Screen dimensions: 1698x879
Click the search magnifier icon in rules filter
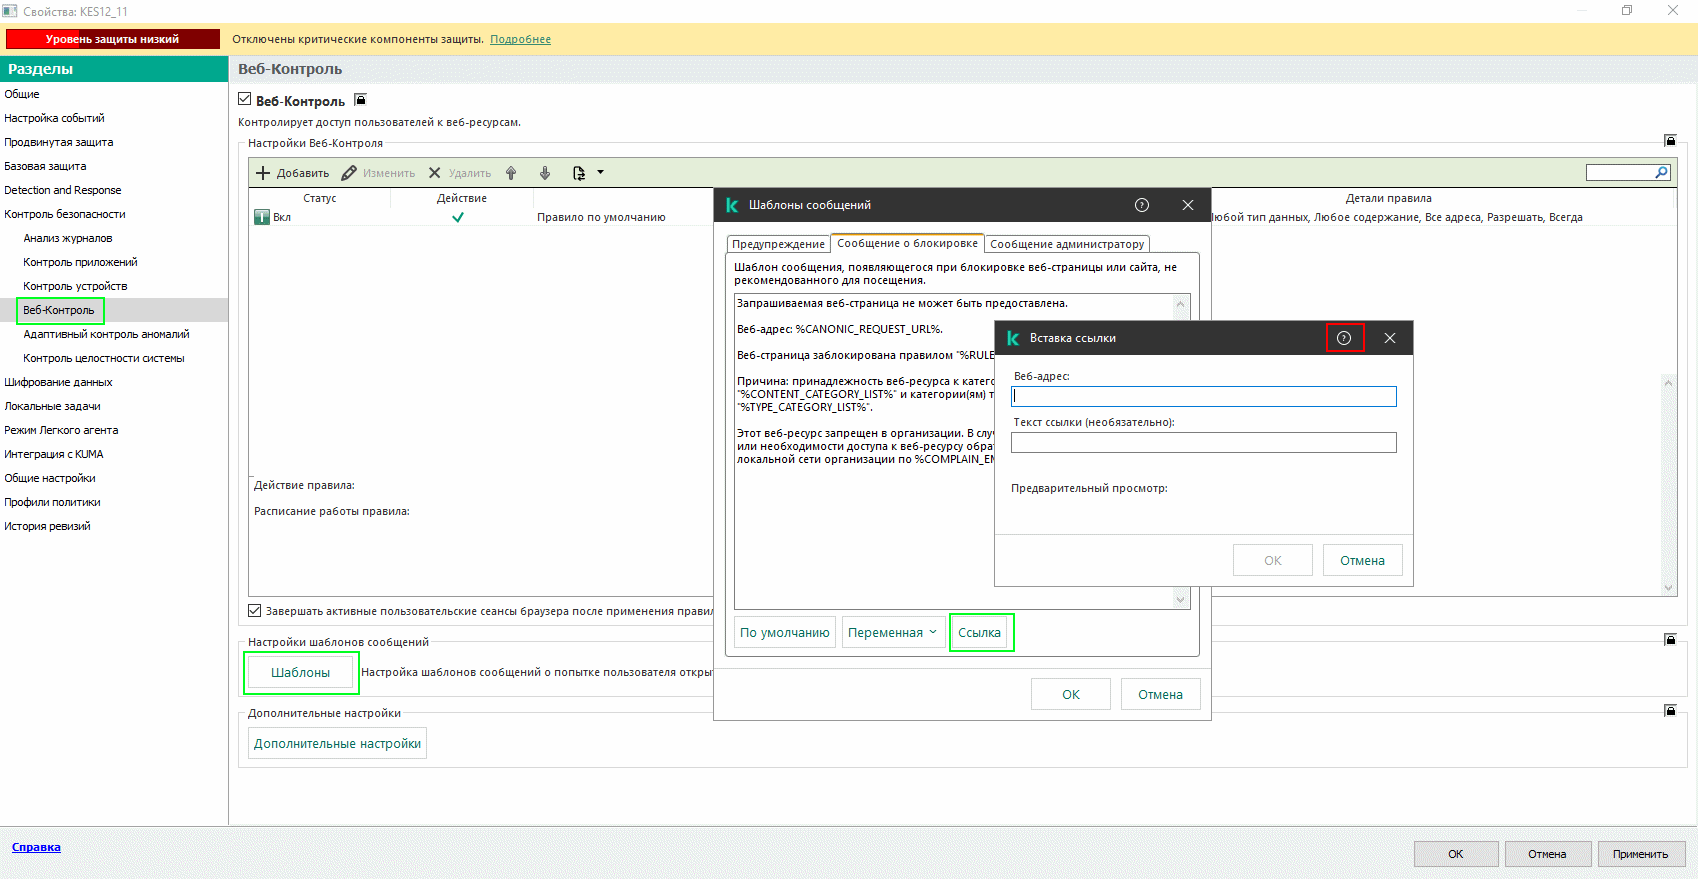tap(1661, 173)
